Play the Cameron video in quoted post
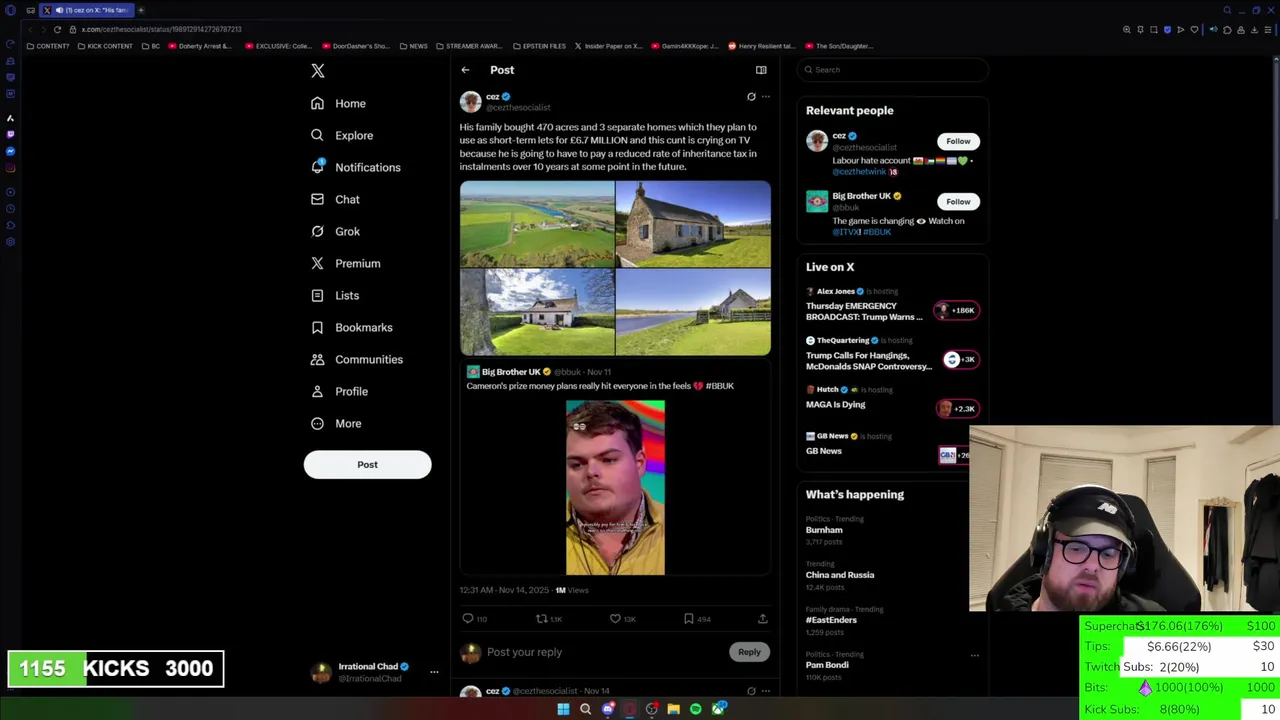The image size is (1280, 720). click(x=615, y=488)
